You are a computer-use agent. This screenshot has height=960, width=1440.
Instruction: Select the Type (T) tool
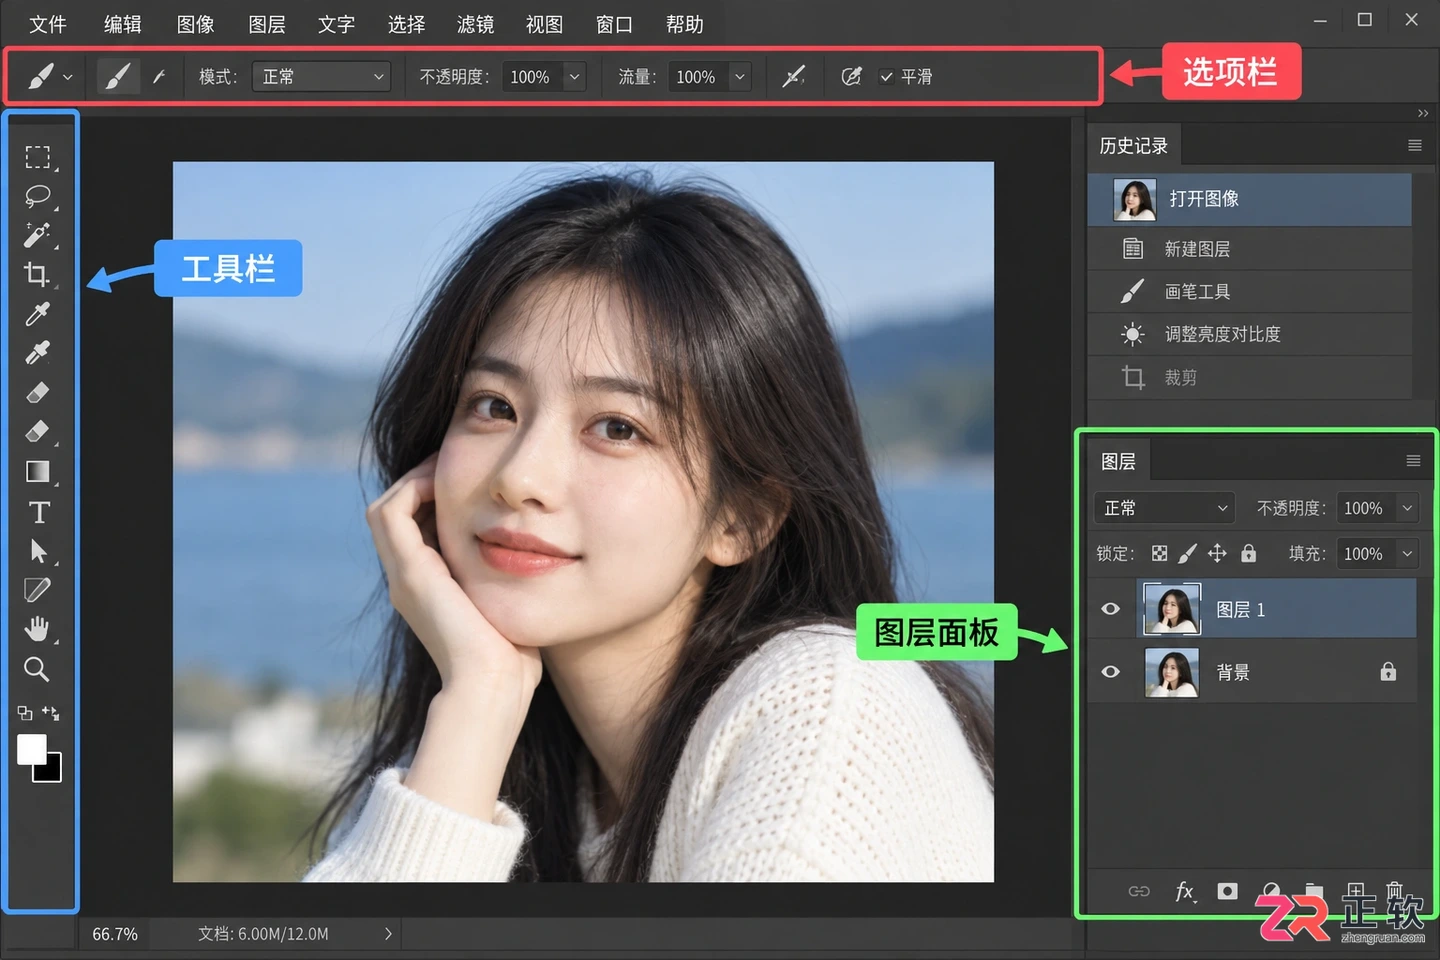click(x=39, y=512)
